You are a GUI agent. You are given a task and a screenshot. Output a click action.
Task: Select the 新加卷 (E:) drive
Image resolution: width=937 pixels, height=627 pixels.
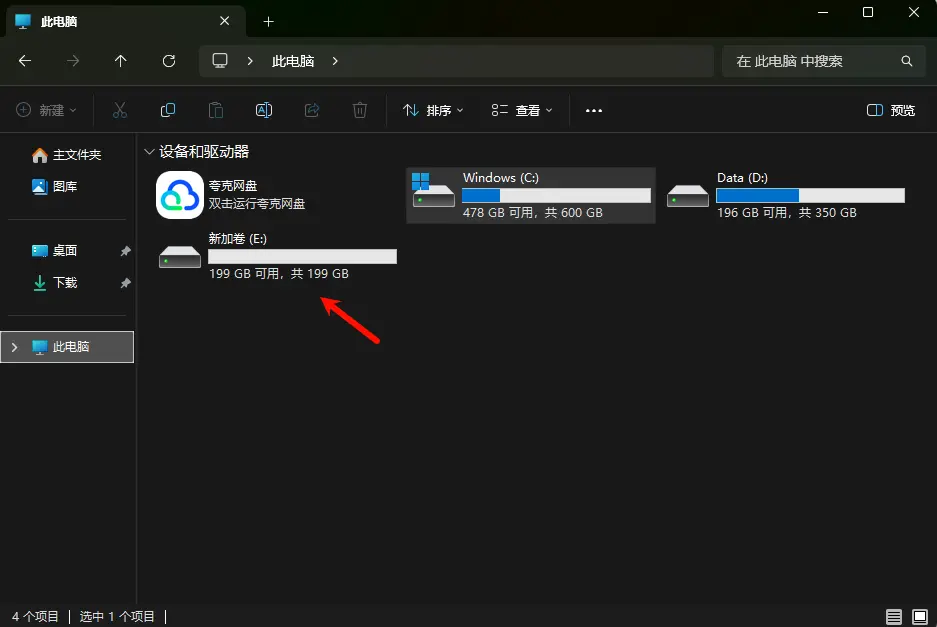pyautogui.click(x=278, y=256)
